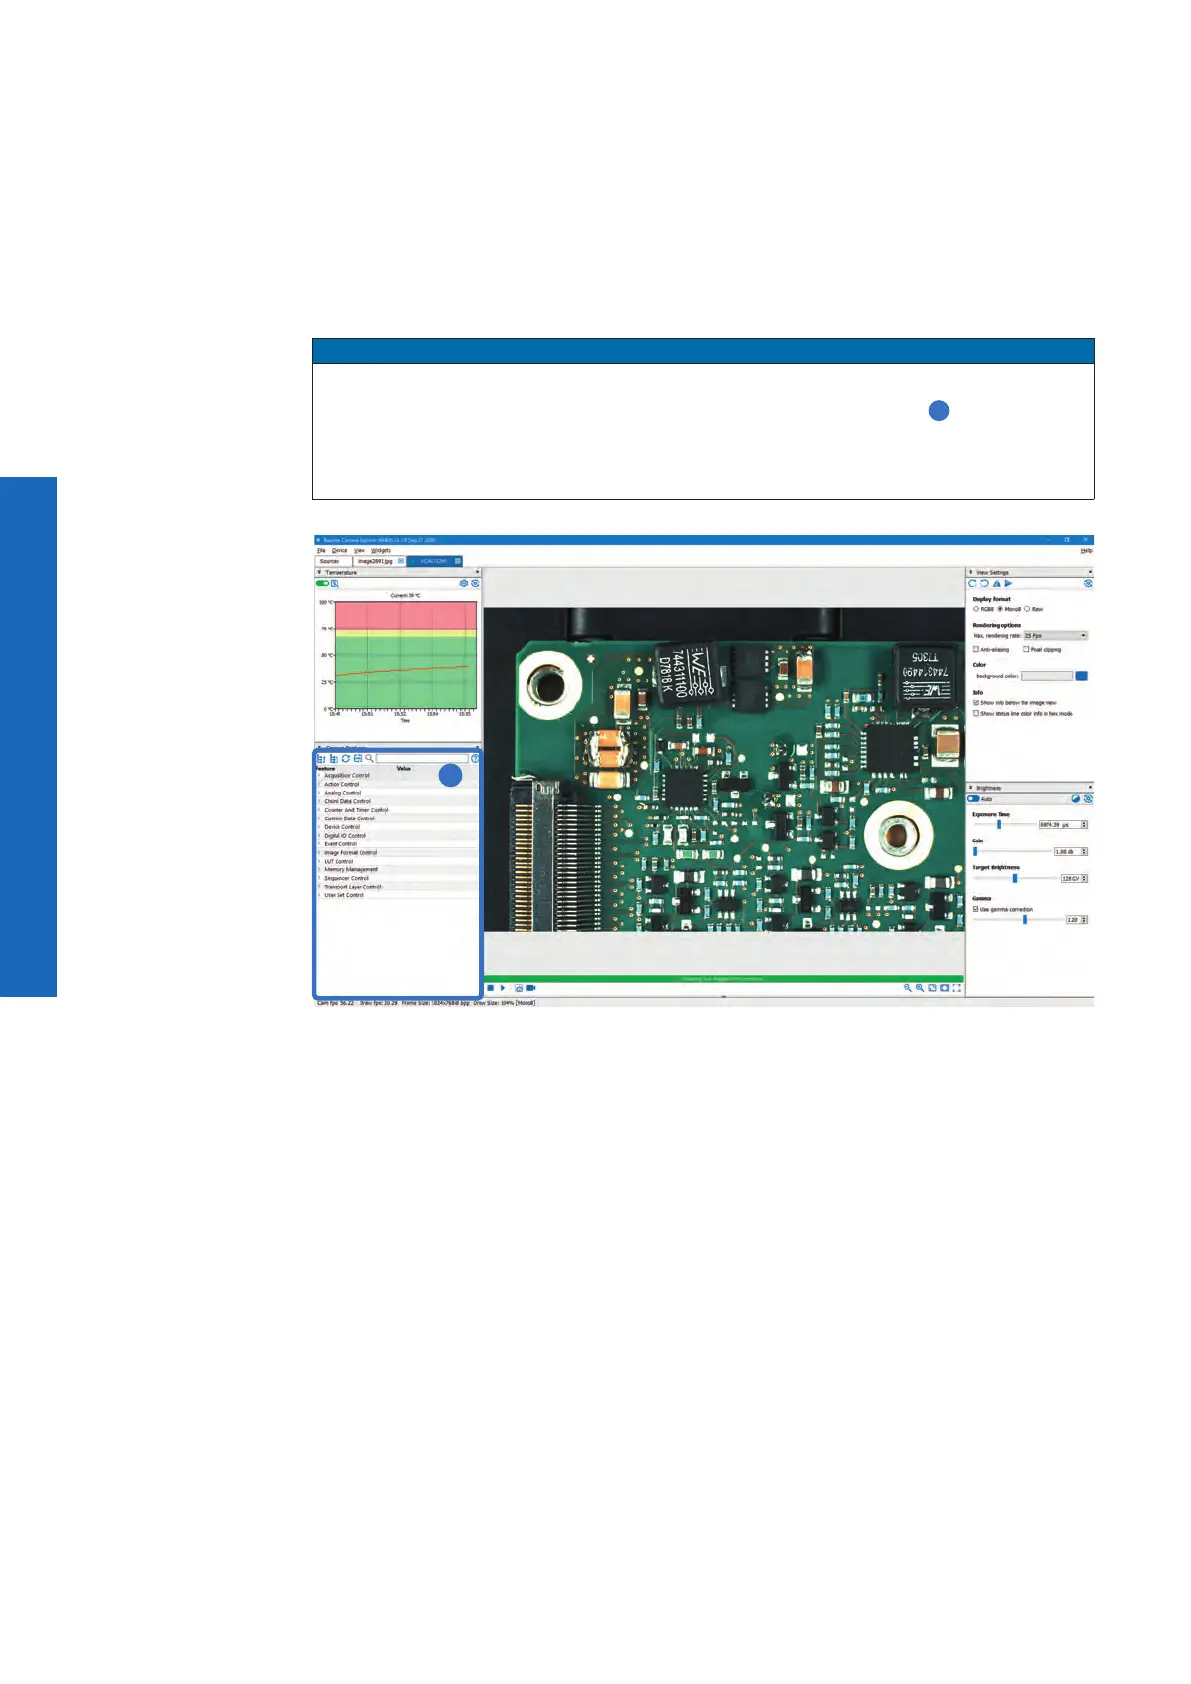Click the Gain value spinner arrows
Image resolution: width=1191 pixels, height=1684 pixels.
[1084, 852]
